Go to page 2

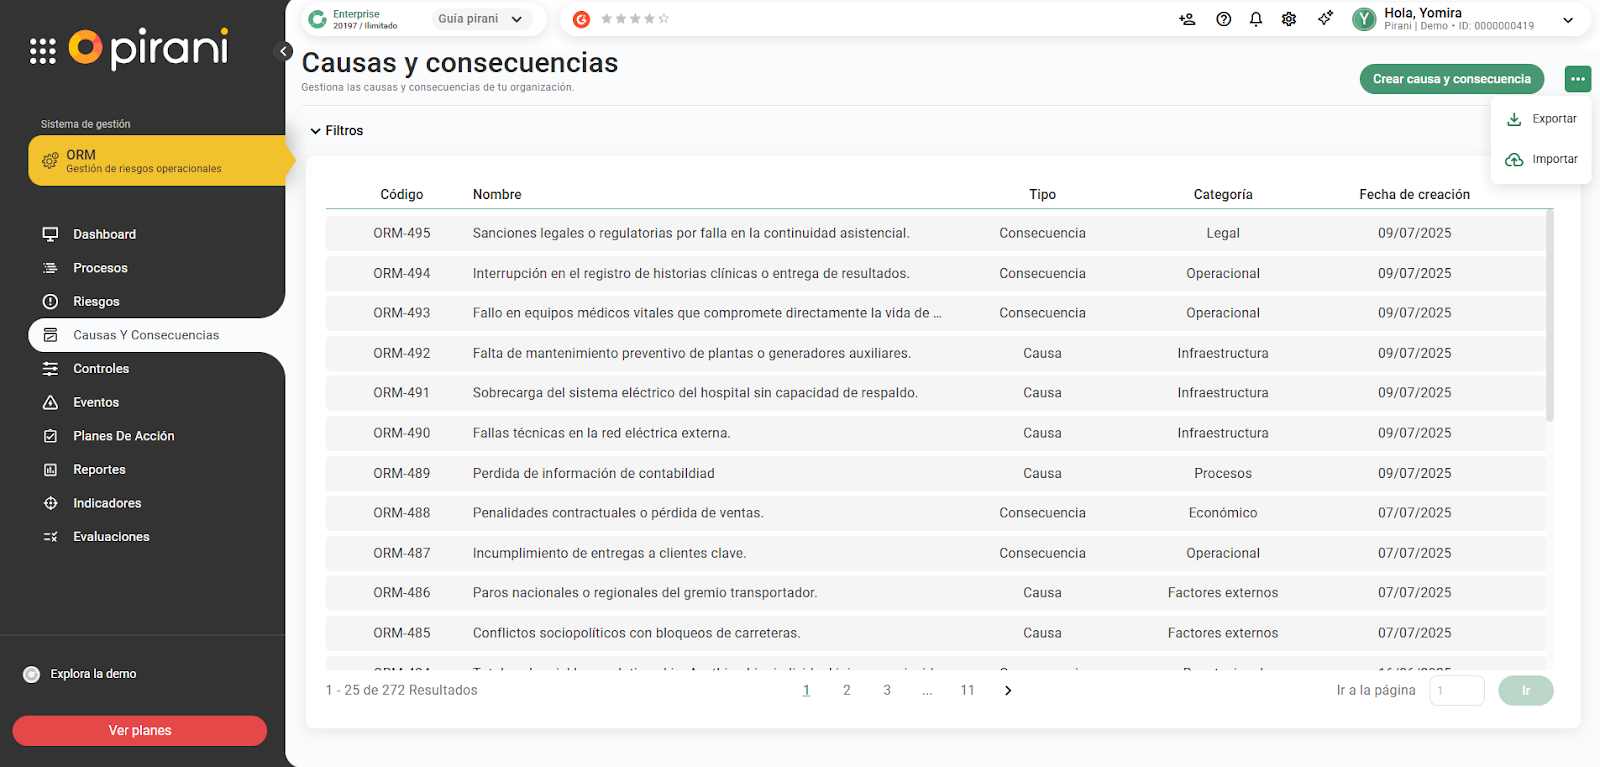[x=847, y=691]
